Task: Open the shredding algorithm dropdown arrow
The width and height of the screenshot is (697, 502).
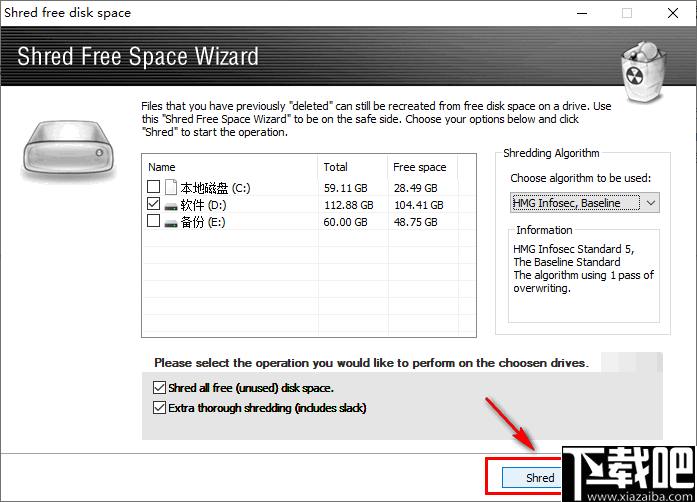Action: [x=651, y=203]
